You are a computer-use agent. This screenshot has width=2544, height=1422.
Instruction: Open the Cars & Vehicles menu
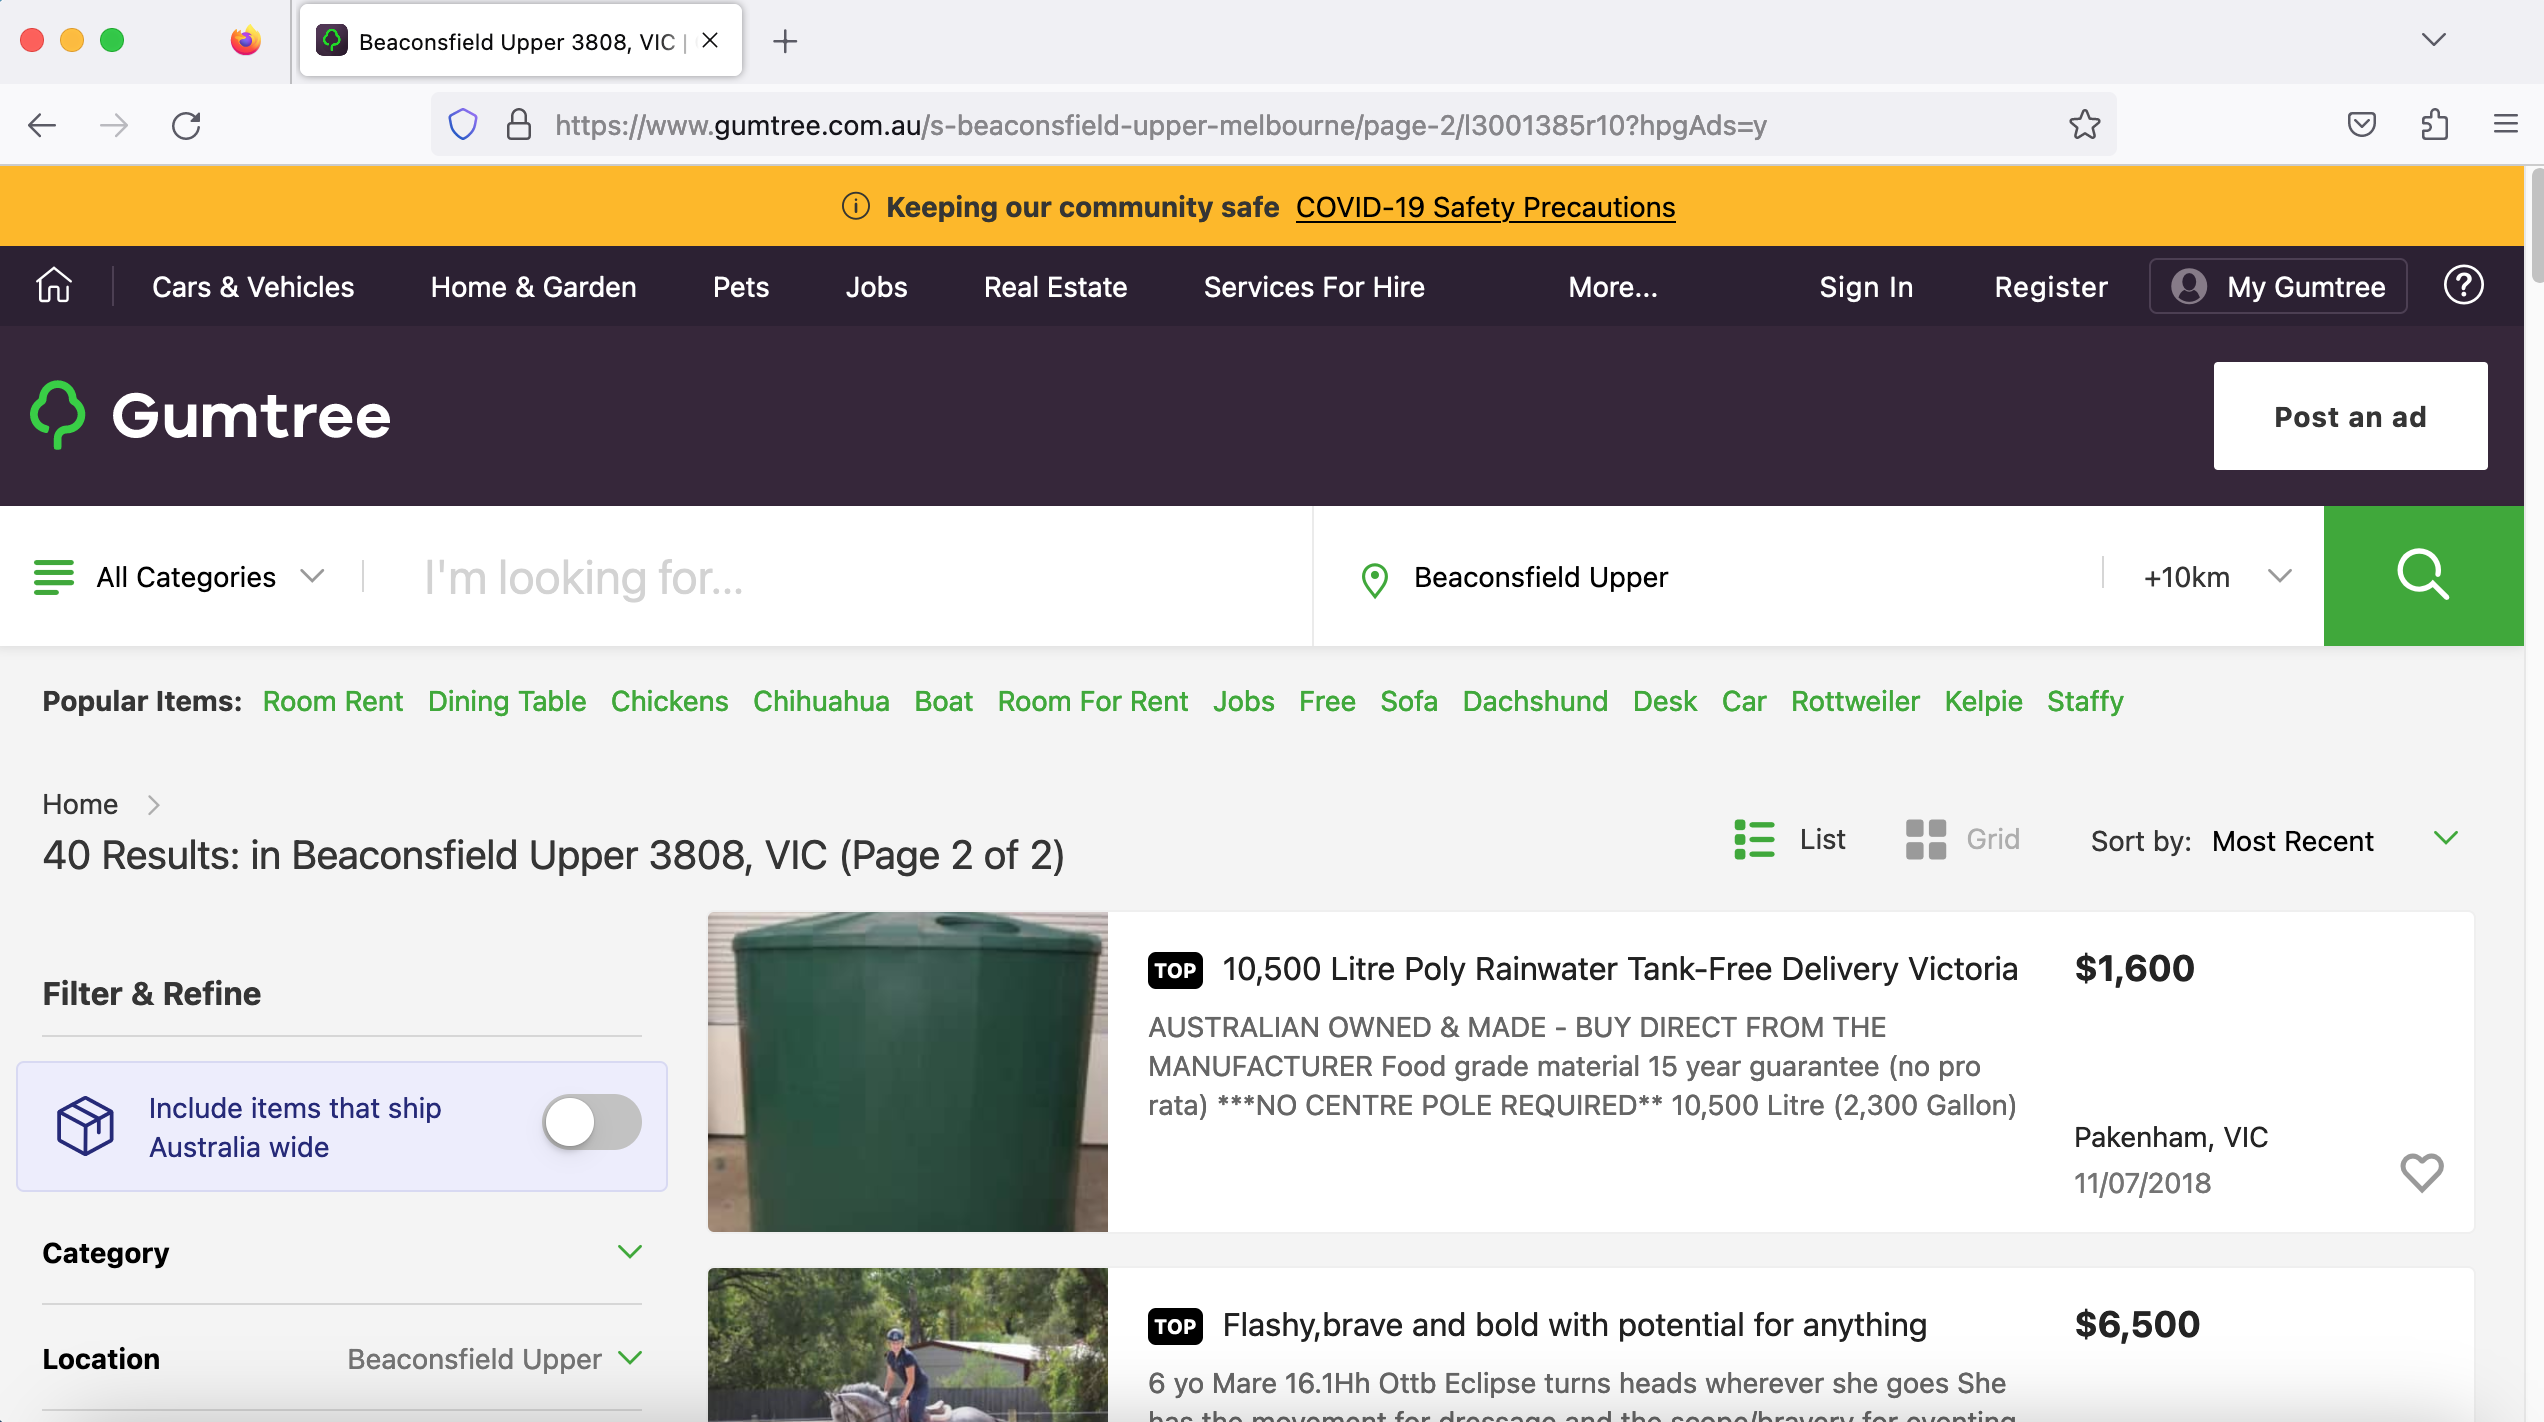pos(253,286)
